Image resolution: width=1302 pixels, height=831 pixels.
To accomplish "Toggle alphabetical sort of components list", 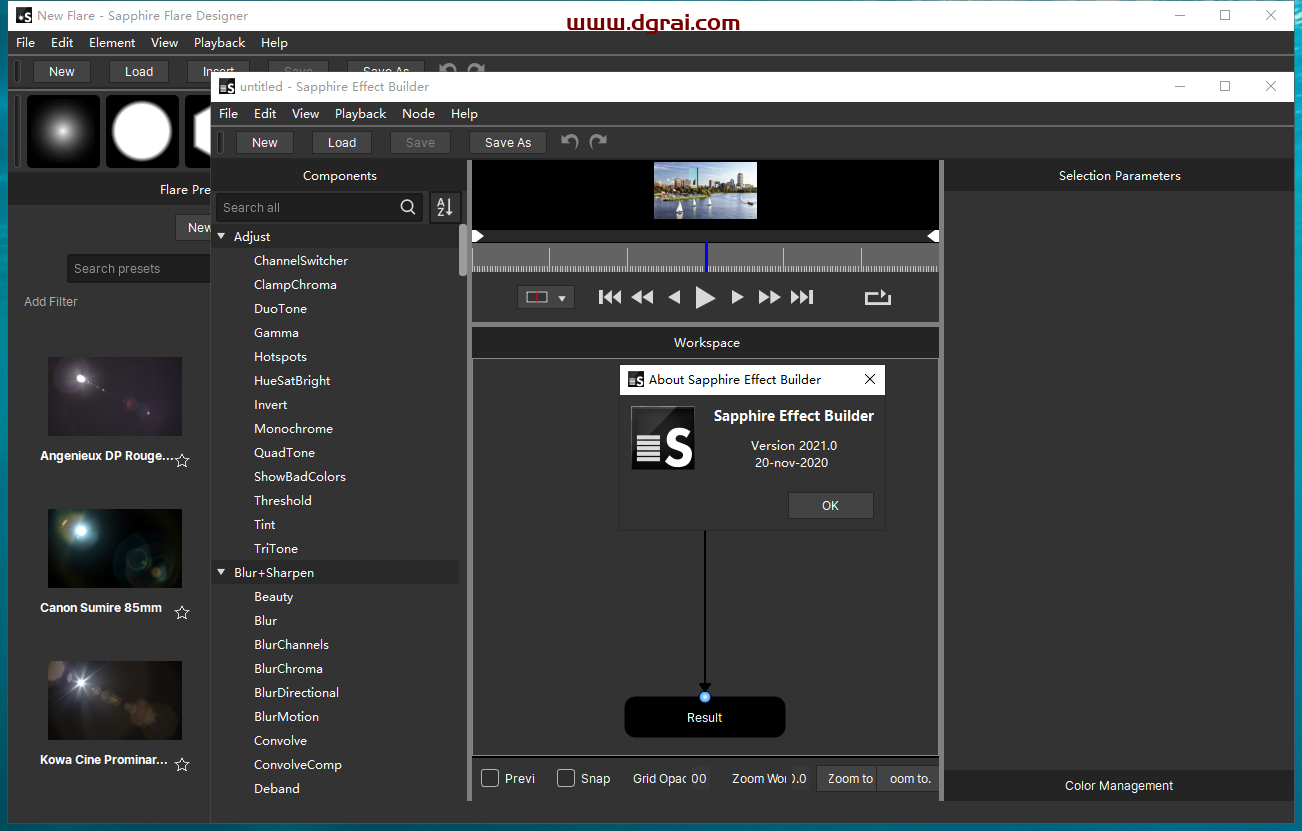I will tap(445, 207).
